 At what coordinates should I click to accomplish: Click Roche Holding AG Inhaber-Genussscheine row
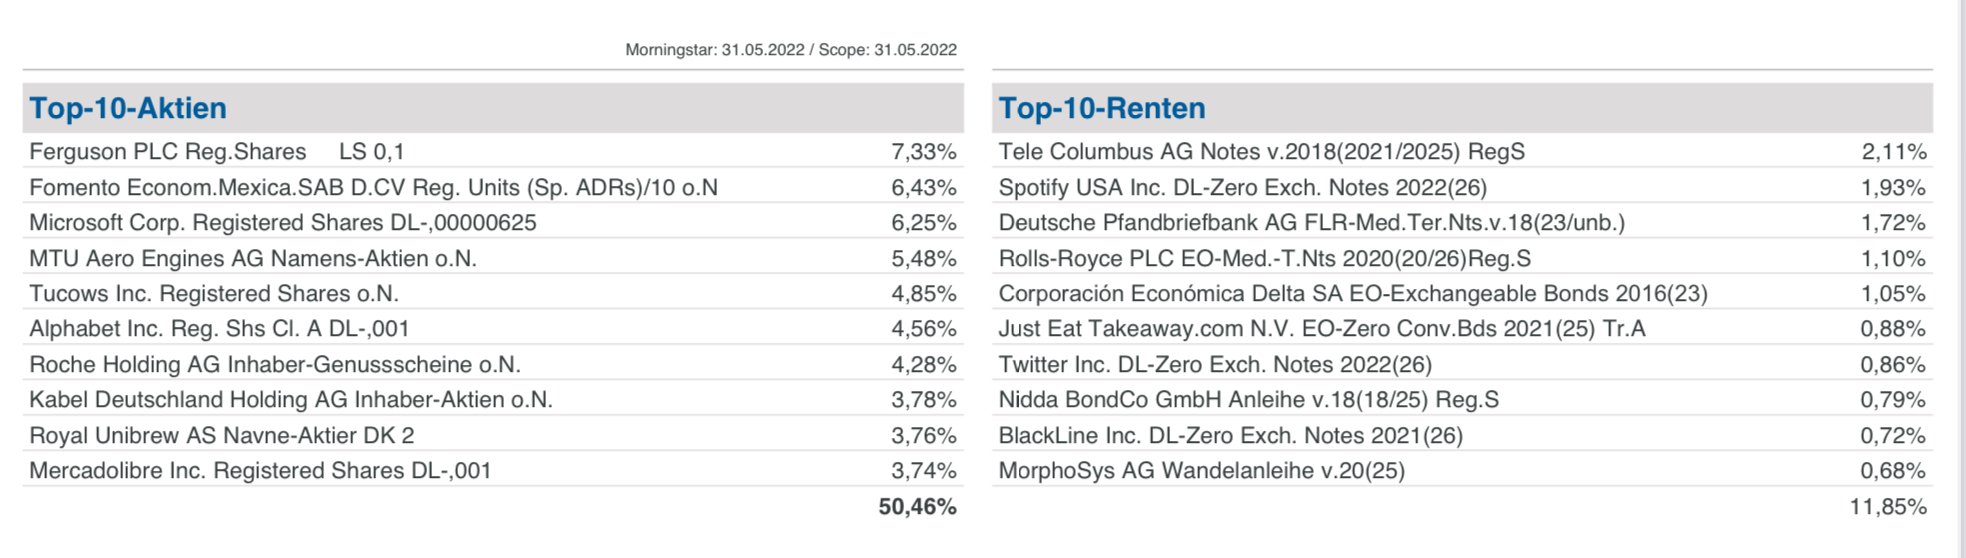[x=275, y=365]
